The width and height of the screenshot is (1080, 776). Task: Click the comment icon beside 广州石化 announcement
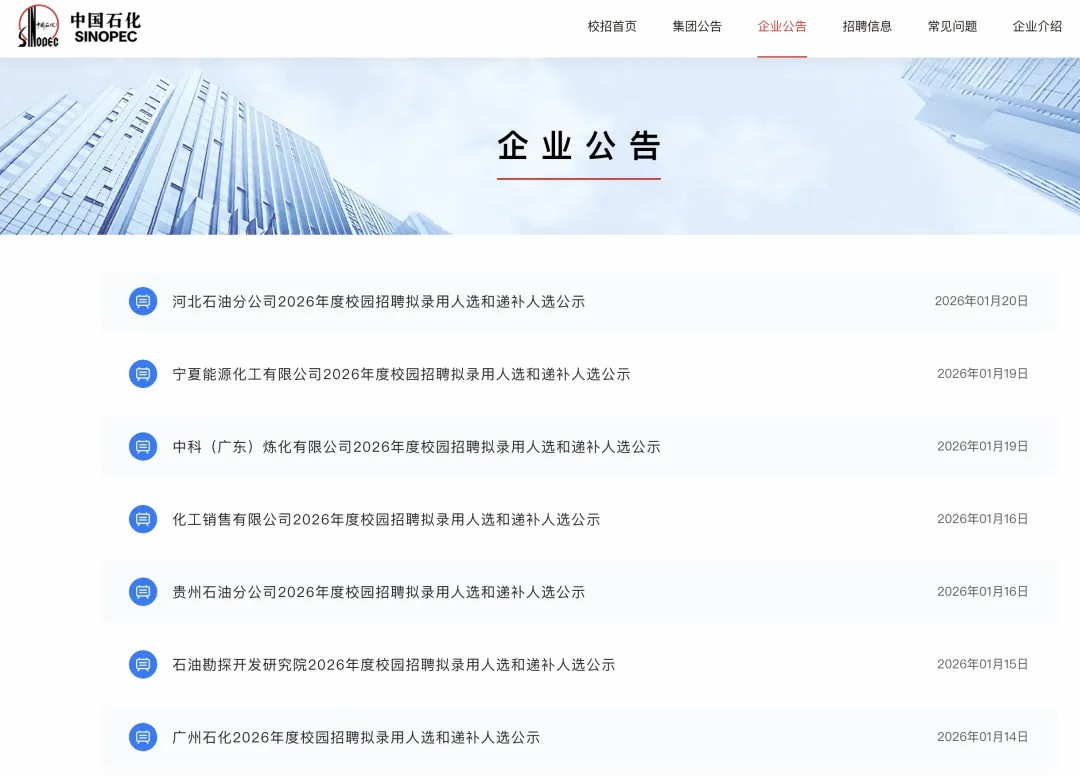(142, 737)
